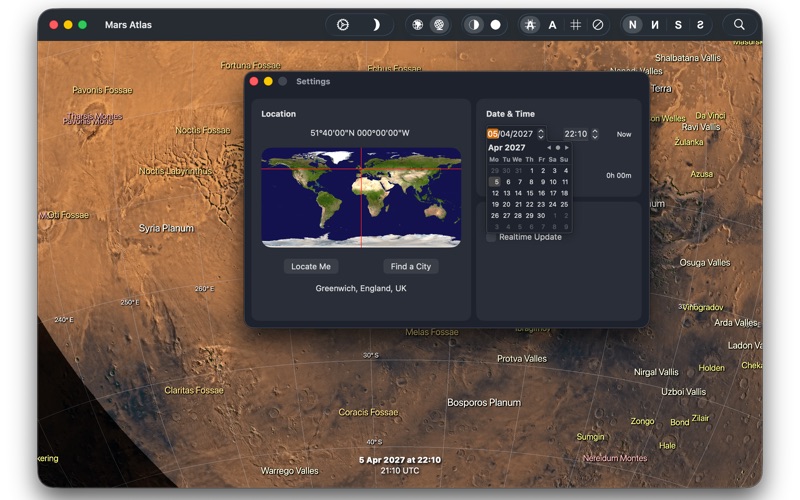The image size is (800, 500).
Task: Toggle the half-shaded disc lighting icon
Action: coord(474,24)
